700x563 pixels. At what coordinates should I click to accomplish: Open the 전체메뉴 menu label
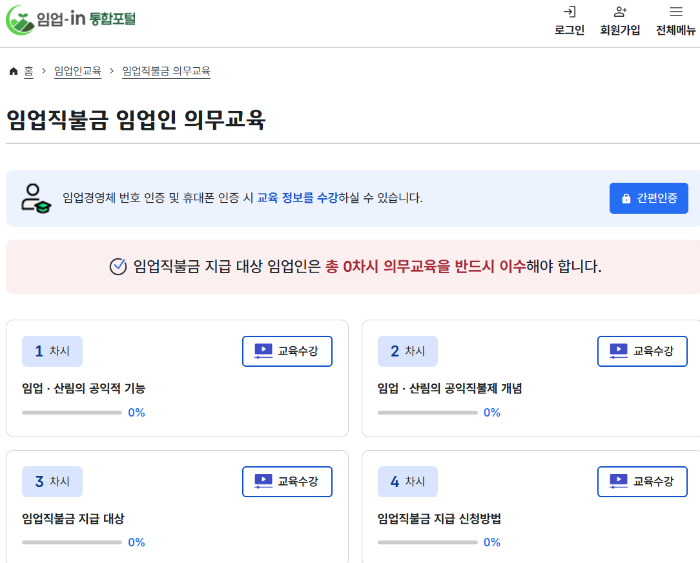tap(676, 30)
